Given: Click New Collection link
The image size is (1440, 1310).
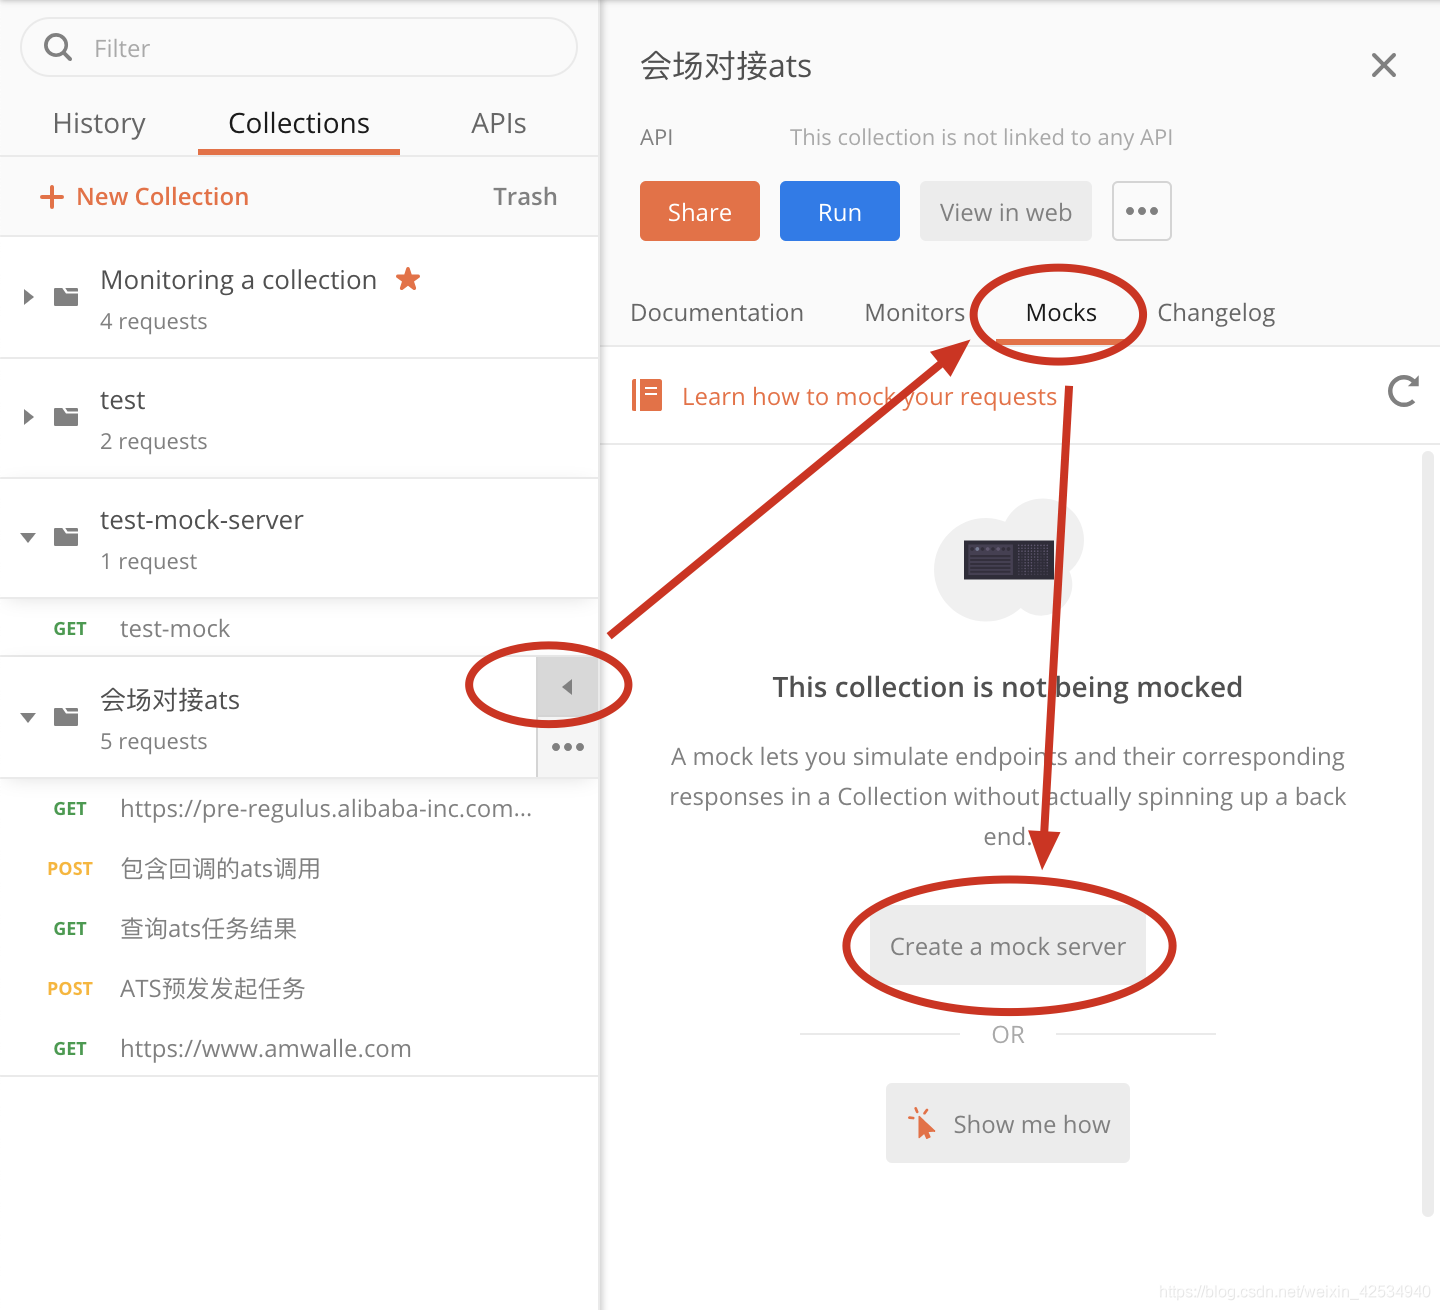Looking at the screenshot, I should [162, 196].
